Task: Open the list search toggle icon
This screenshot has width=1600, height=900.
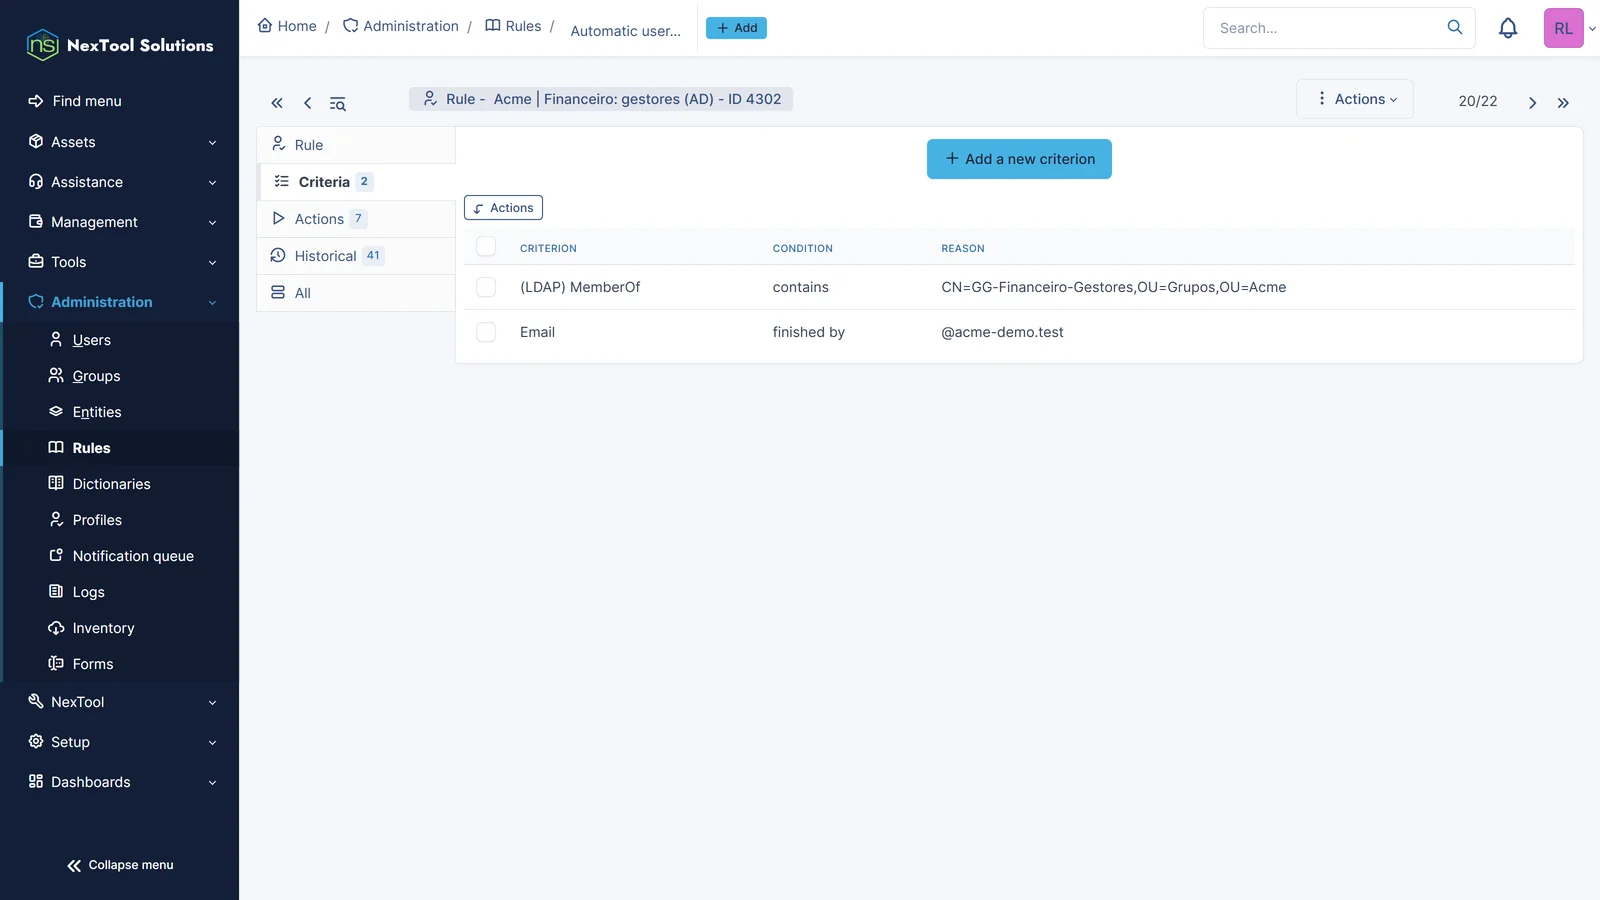Action: pyautogui.click(x=338, y=103)
